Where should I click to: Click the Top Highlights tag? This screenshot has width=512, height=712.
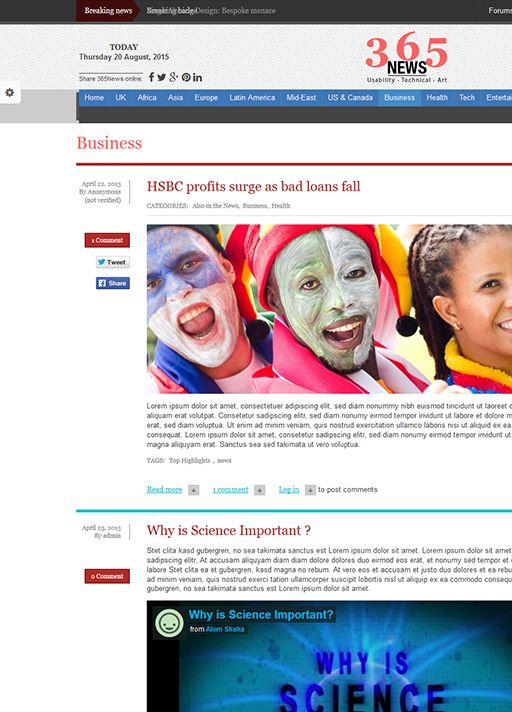(189, 460)
